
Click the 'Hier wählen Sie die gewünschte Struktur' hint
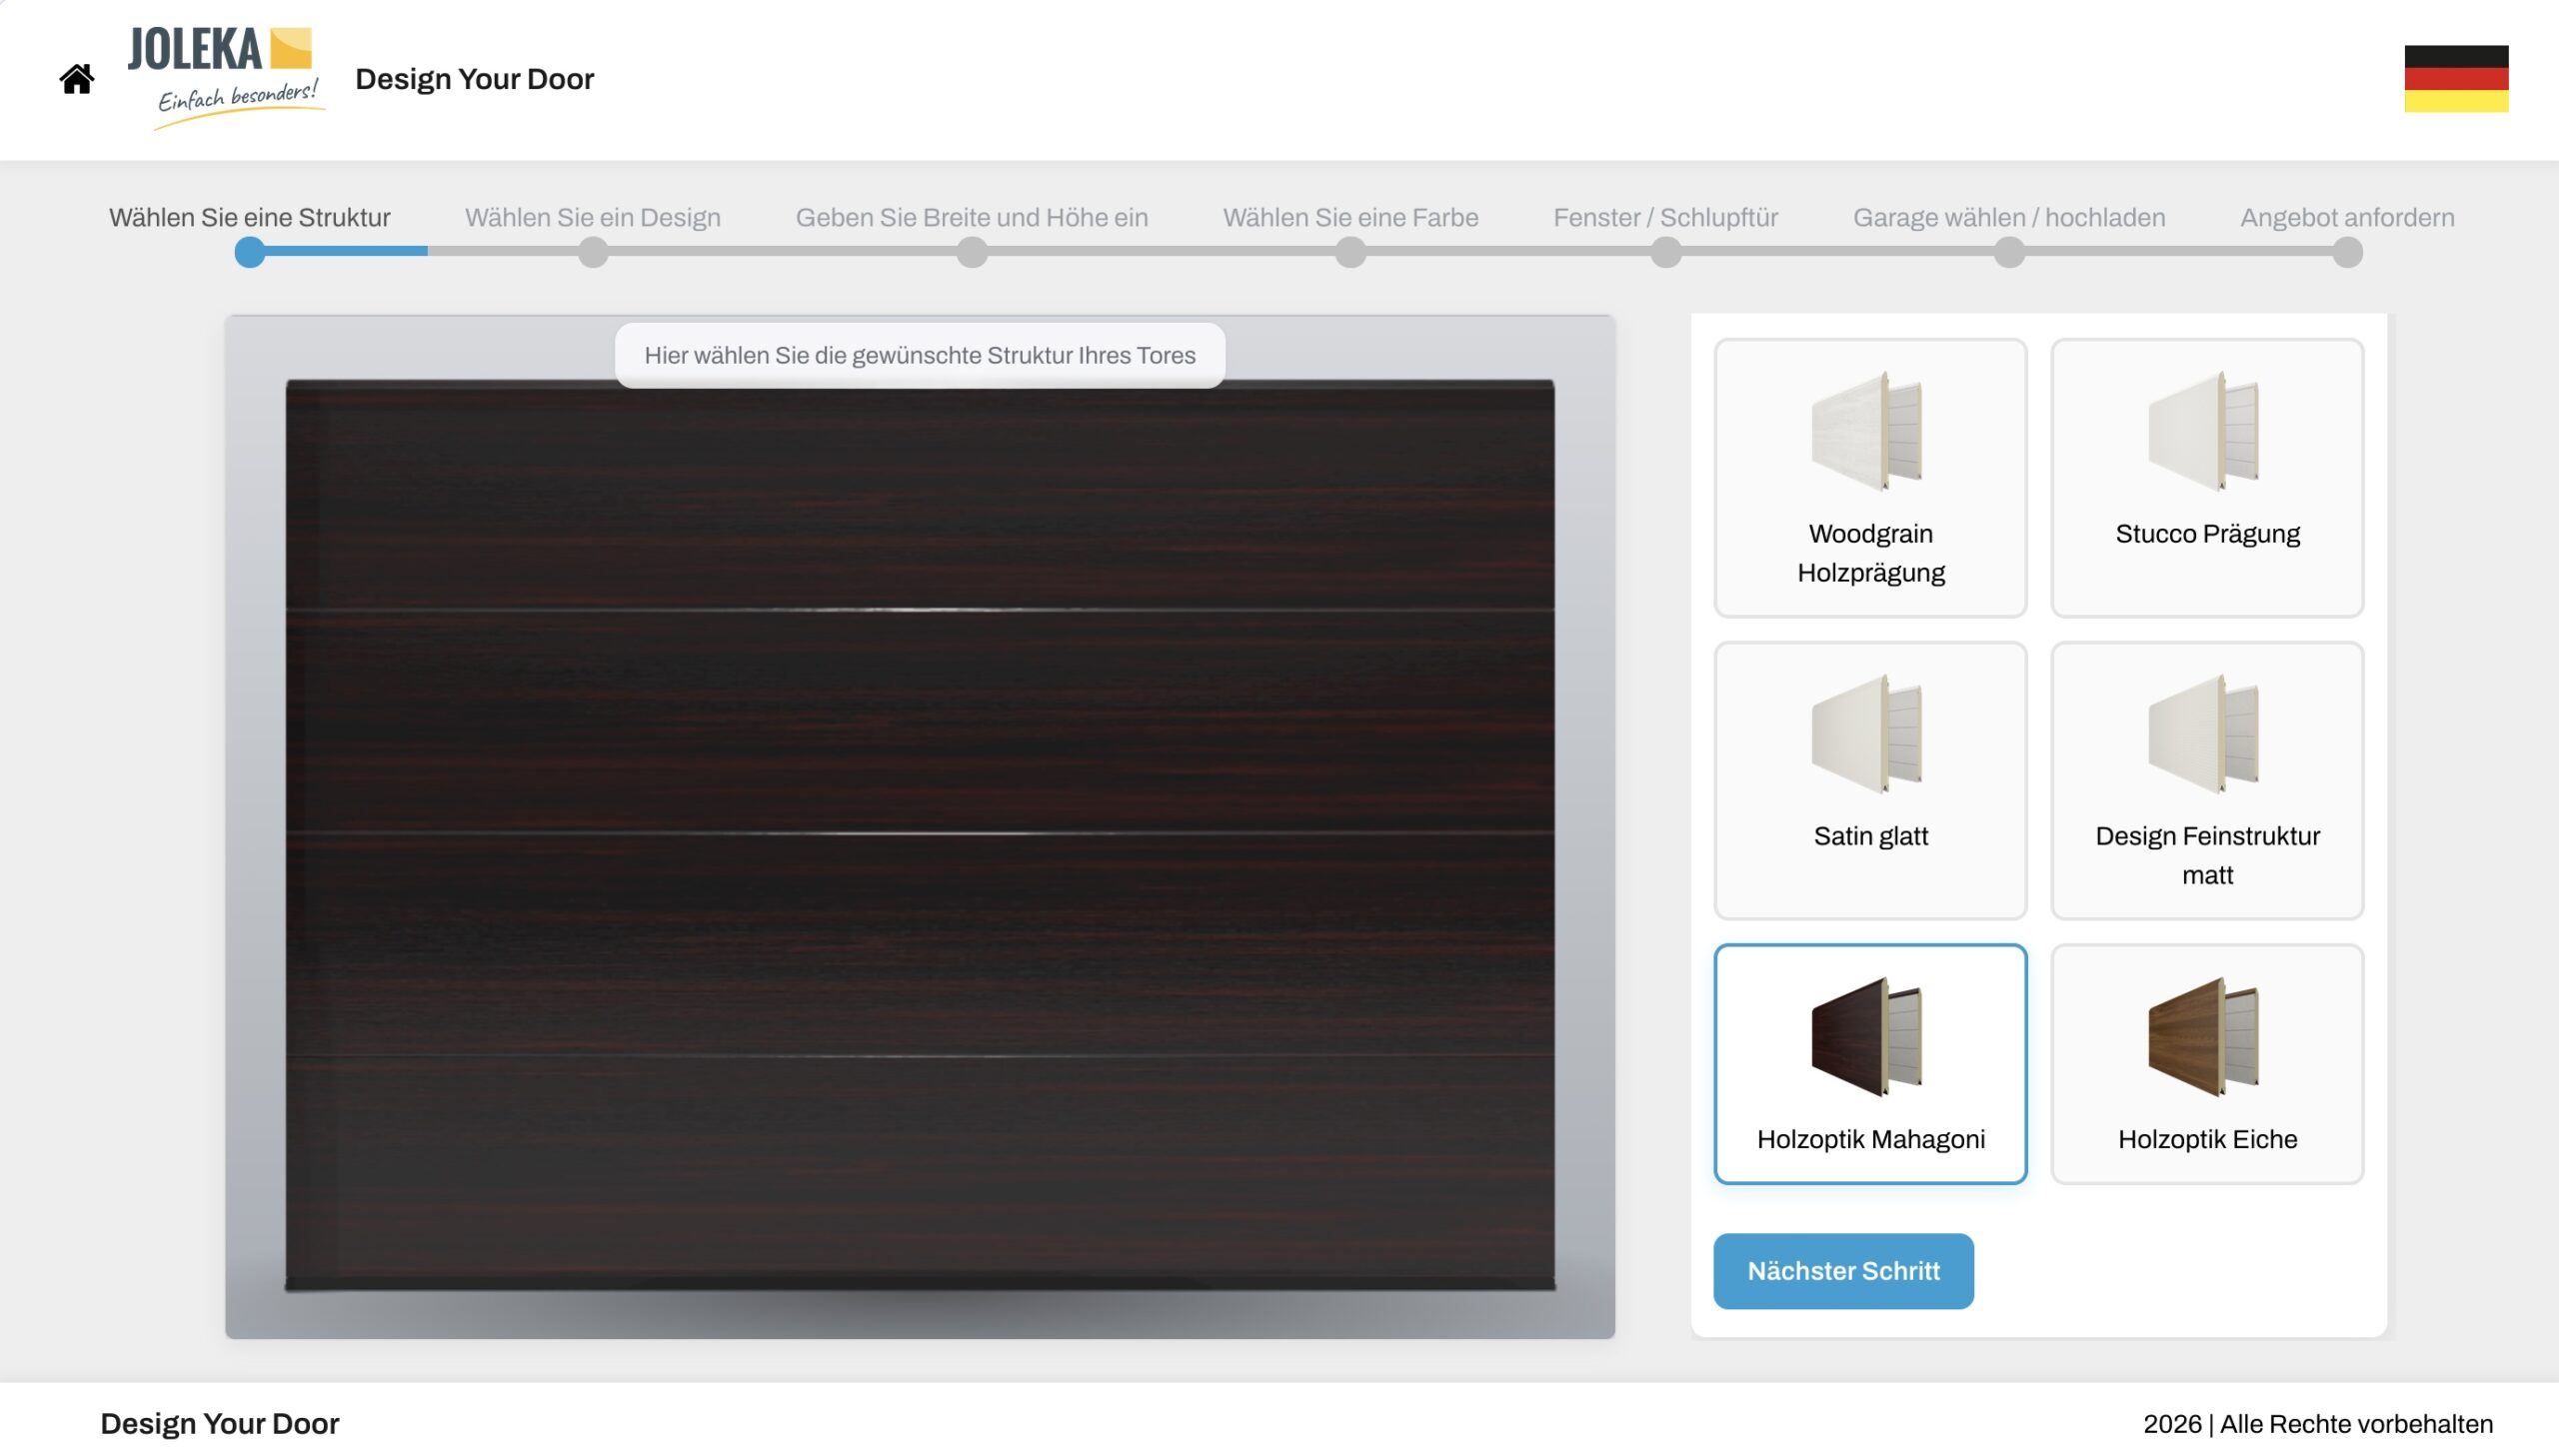pos(920,355)
